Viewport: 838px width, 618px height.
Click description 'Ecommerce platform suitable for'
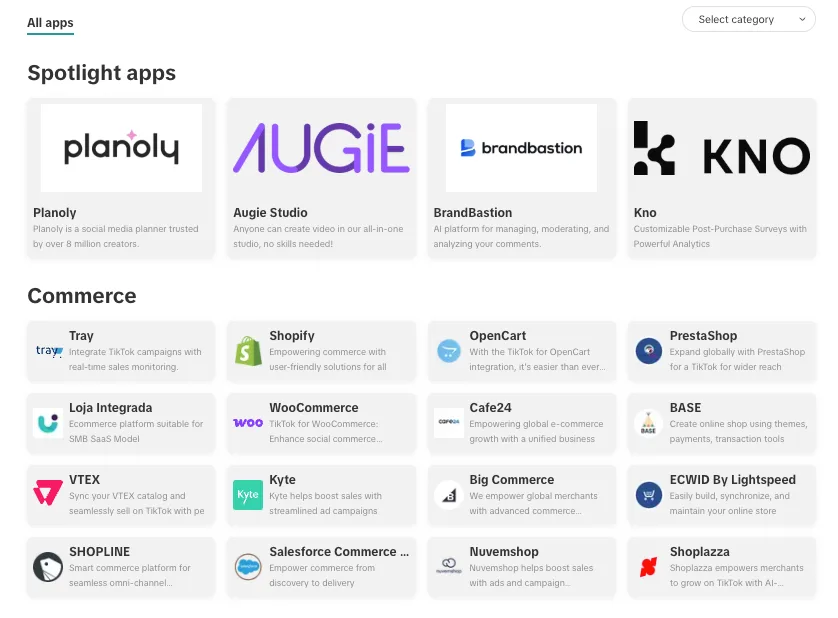coord(136,424)
